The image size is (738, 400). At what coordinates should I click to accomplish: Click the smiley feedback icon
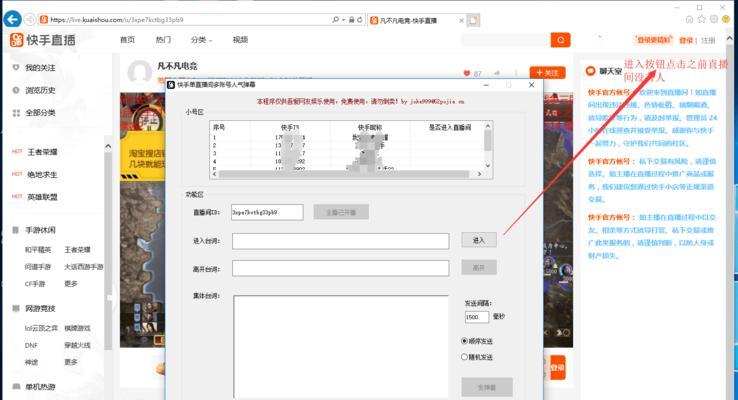[726, 19]
